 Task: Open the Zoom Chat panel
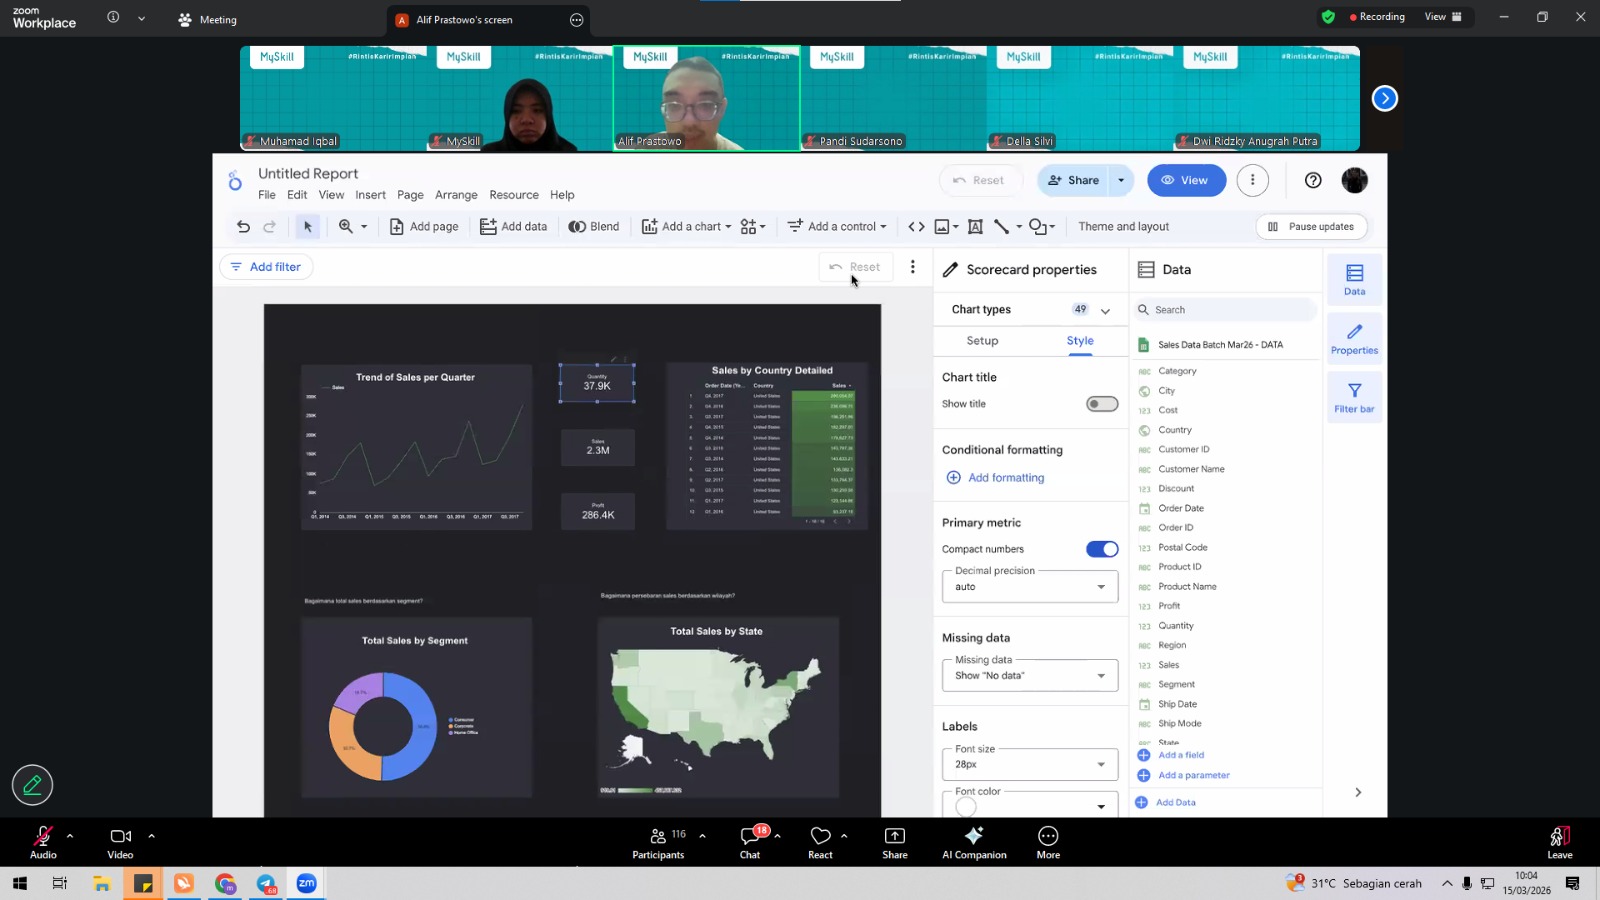click(750, 842)
